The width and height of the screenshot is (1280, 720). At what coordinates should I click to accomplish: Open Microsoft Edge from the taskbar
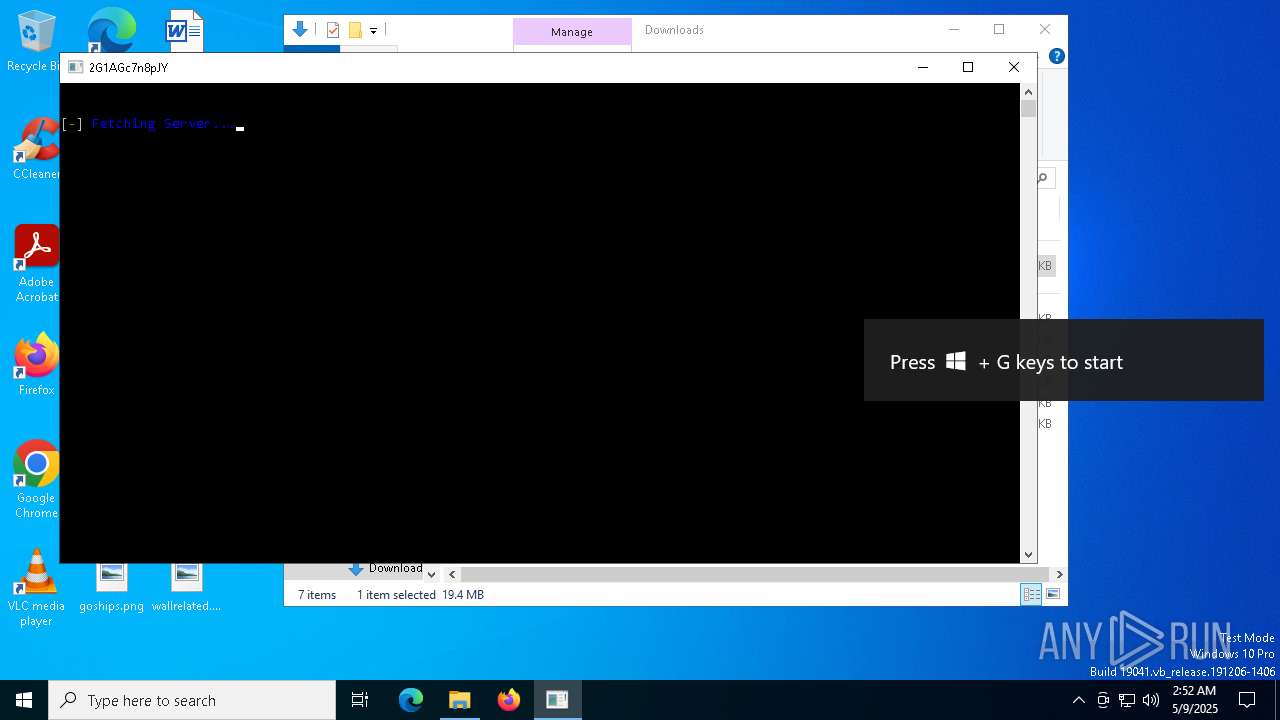411,700
